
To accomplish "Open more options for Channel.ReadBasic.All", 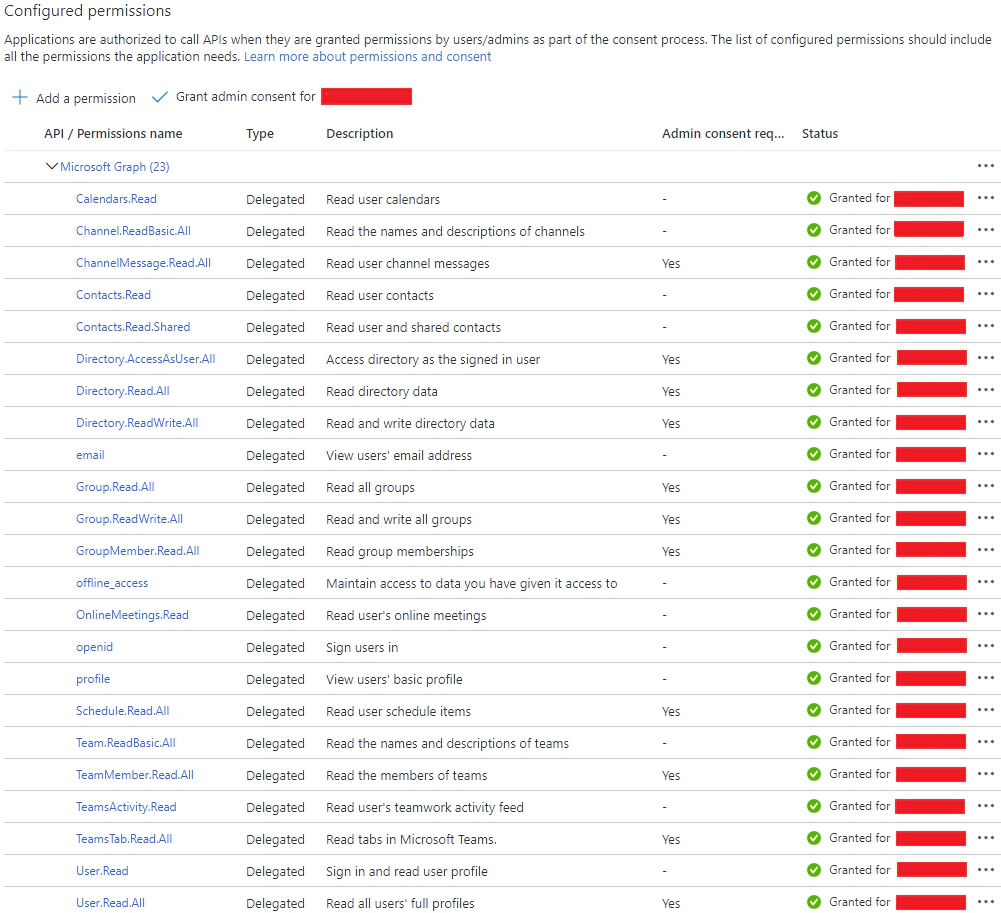I will coord(985,230).
